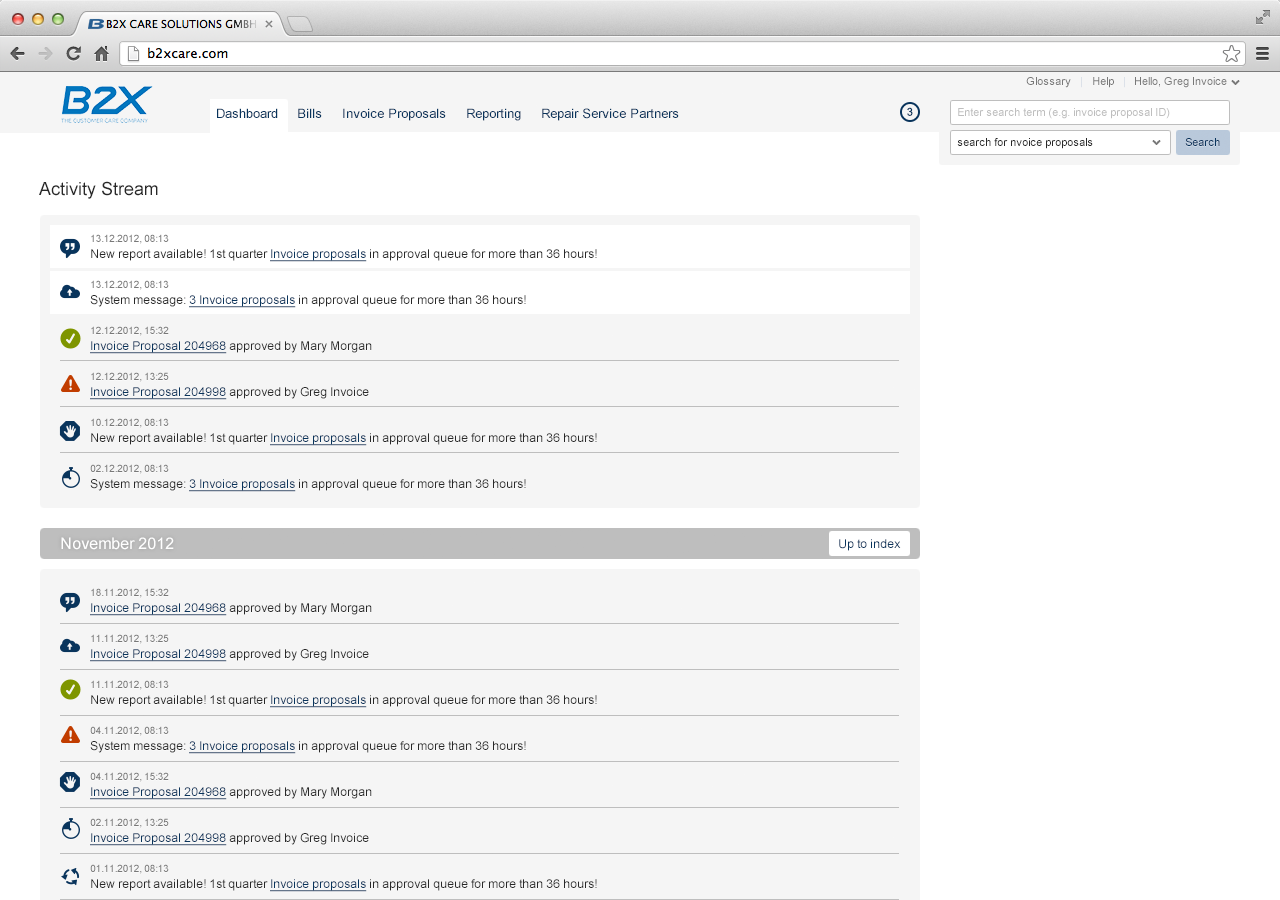Screen dimensions: 1280x900
Task: Click the 'Up to index' button
Action: (869, 544)
